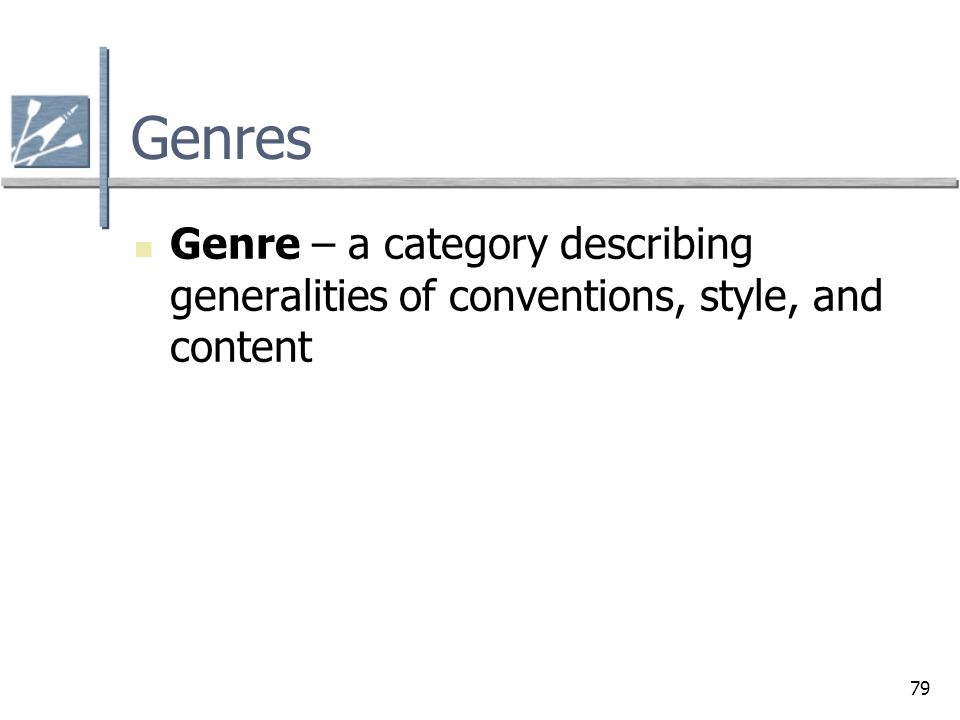Click the vertical blue bar beside the logo
This screenshot has height=720, width=960.
point(104,138)
